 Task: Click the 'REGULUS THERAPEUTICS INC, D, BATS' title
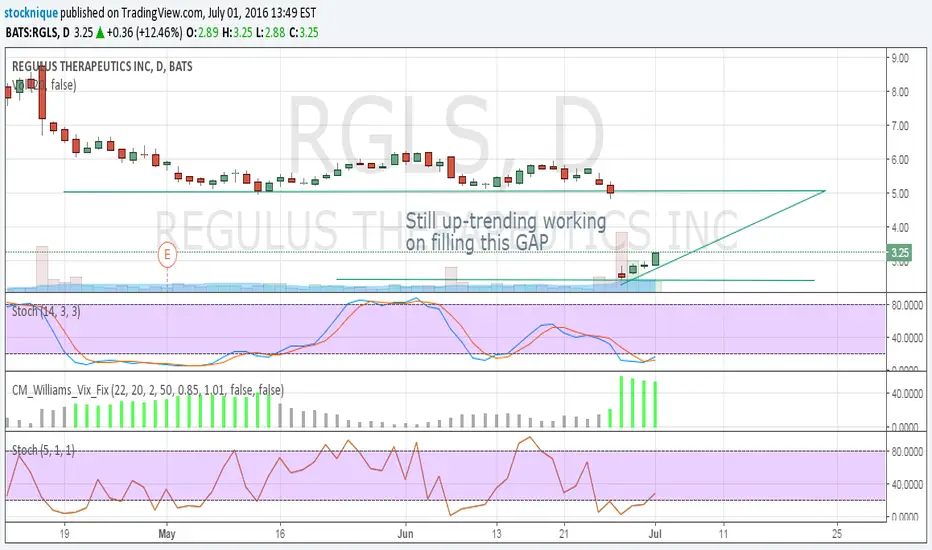tap(102, 67)
